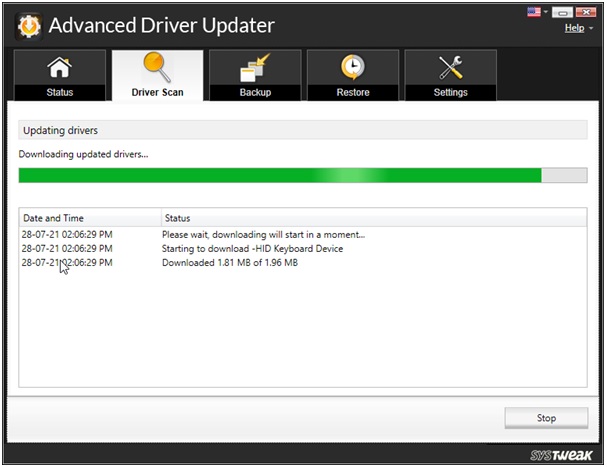The image size is (607, 467).
Task: Click the Status column header
Action: [374, 218]
